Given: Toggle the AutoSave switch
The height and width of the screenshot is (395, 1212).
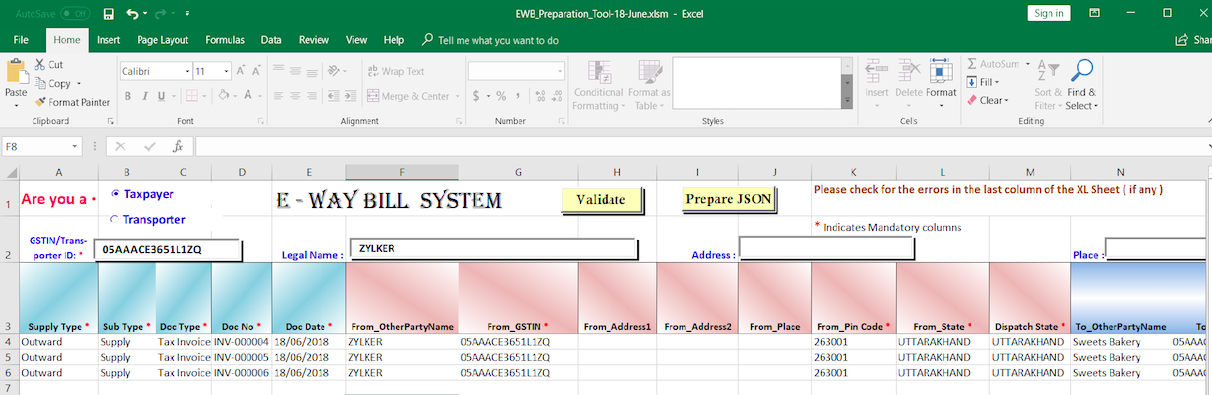Looking at the screenshot, I should point(75,14).
